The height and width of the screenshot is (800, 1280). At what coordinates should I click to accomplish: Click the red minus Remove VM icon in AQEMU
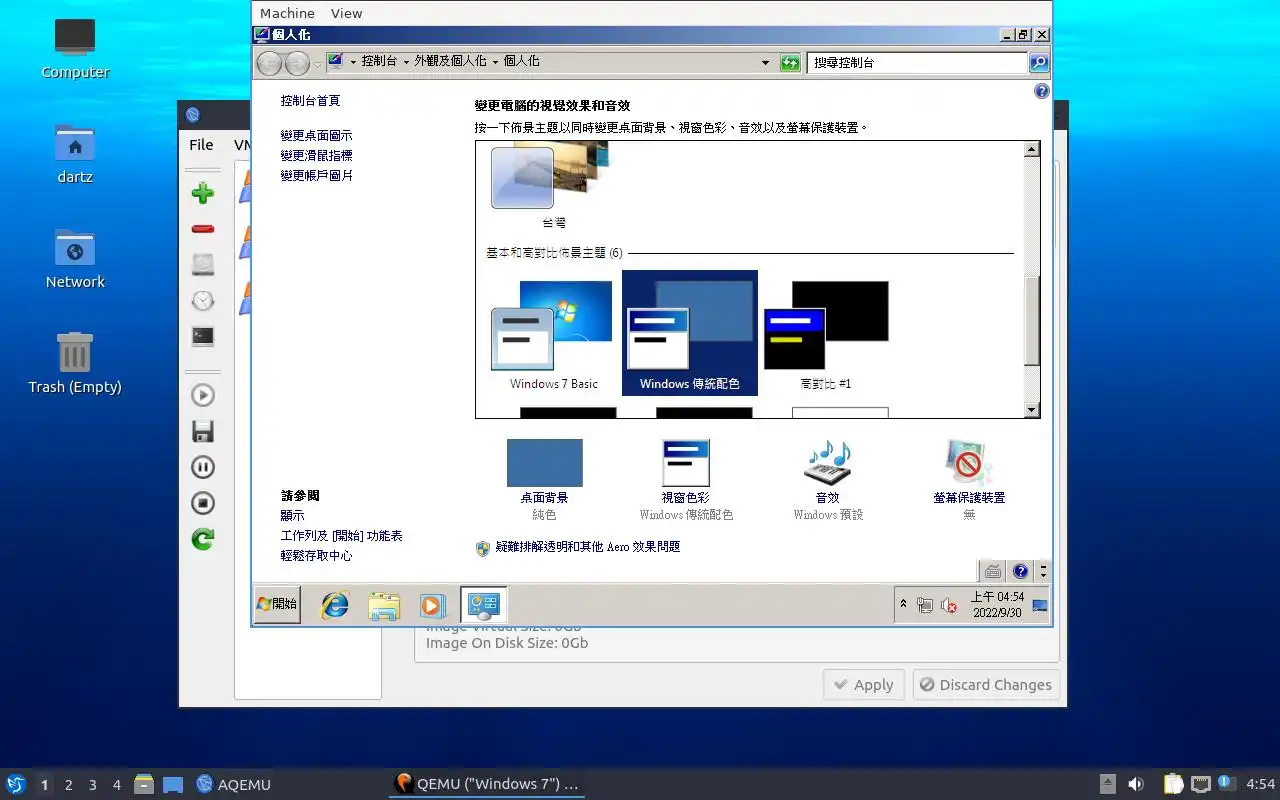pos(203,229)
